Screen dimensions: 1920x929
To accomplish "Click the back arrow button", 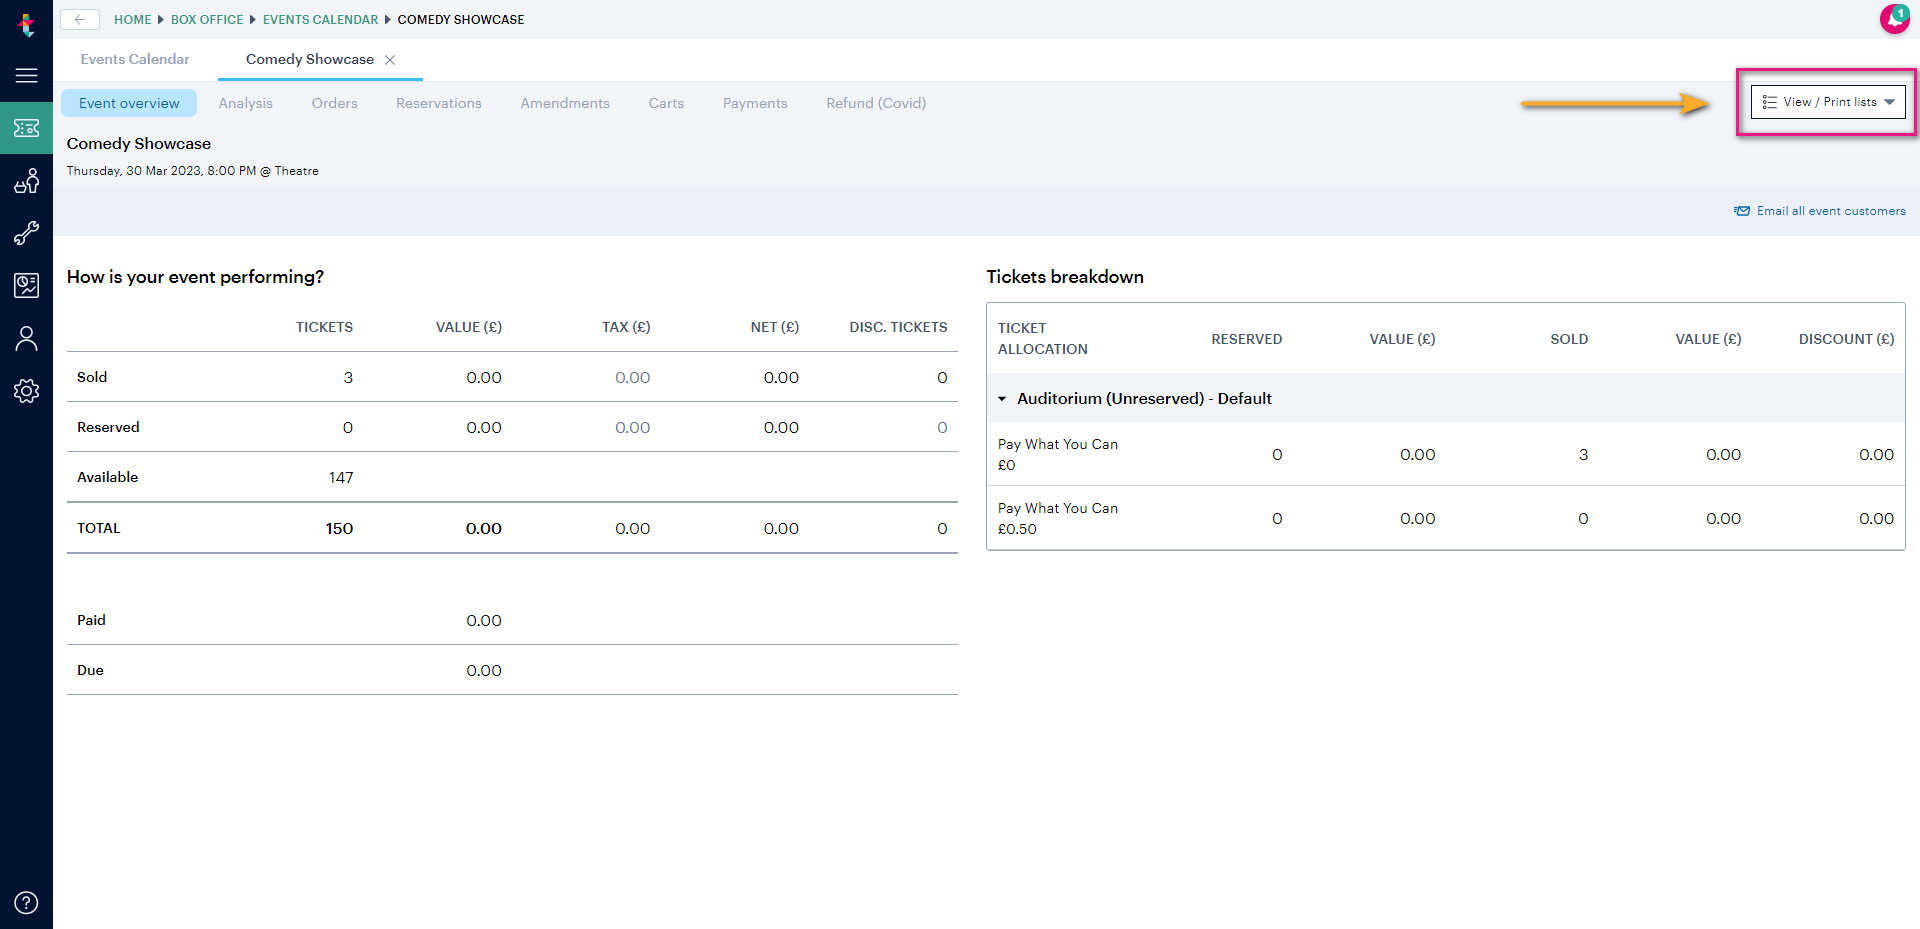I will pos(80,19).
